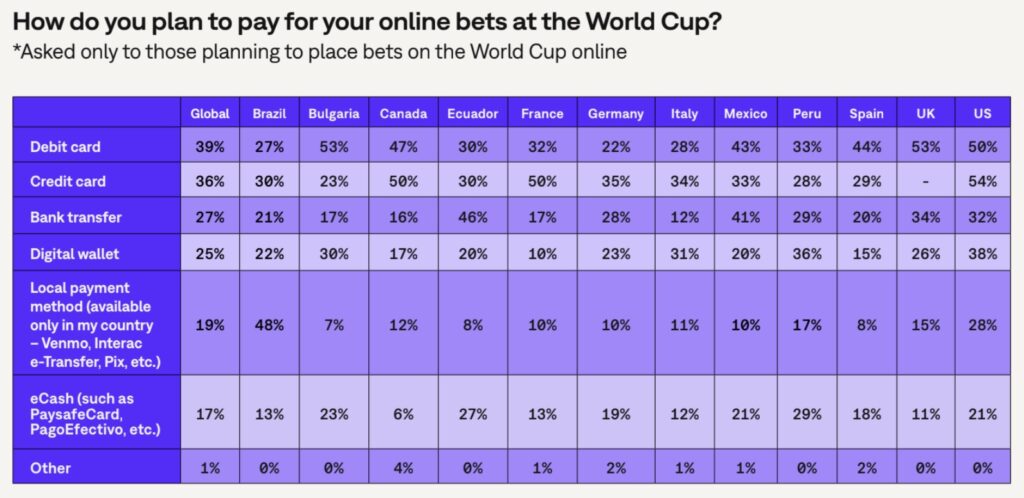Select the Italy column header
The height and width of the screenshot is (498, 1024).
click(684, 114)
